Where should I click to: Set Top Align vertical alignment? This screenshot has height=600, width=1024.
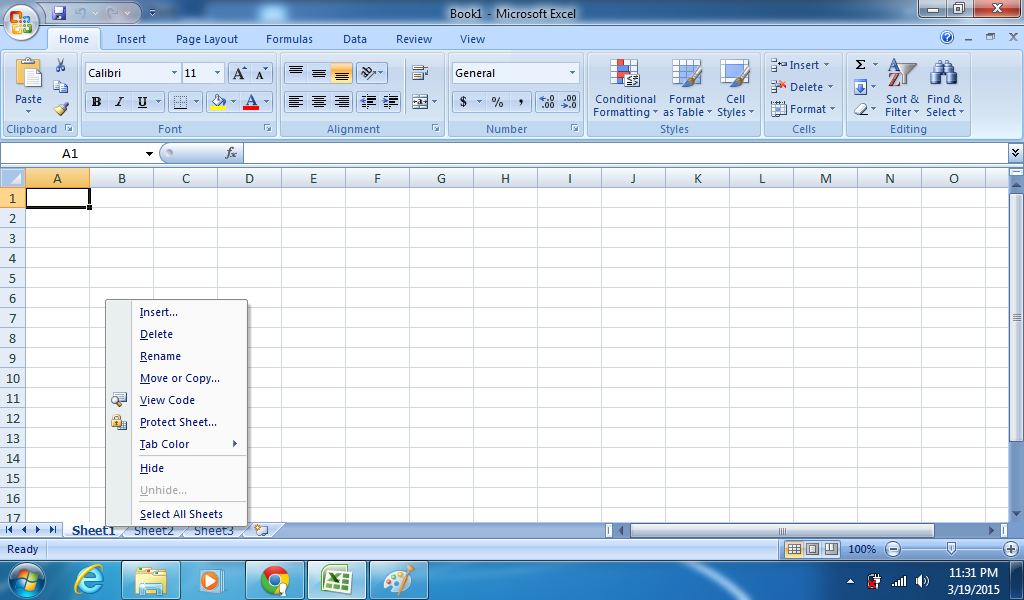296,72
